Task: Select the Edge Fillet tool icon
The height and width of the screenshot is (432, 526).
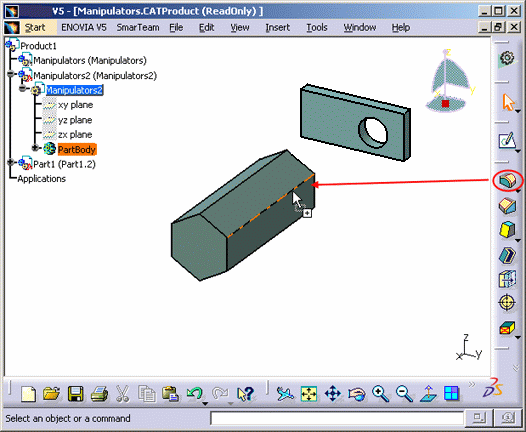Action: (507, 180)
